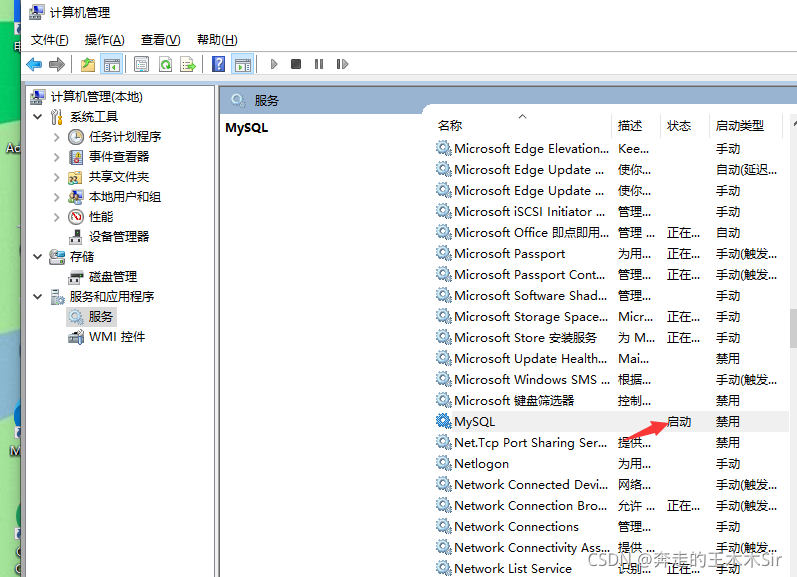Click the Restart Service button

pyautogui.click(x=342, y=64)
